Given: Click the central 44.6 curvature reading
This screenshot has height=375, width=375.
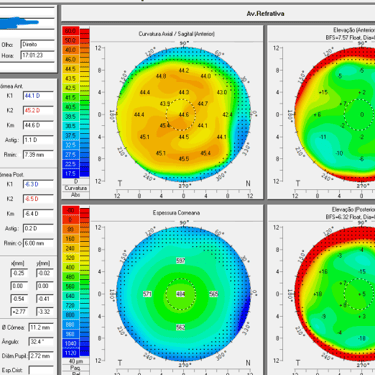Looking at the screenshot, I should pos(184,115).
